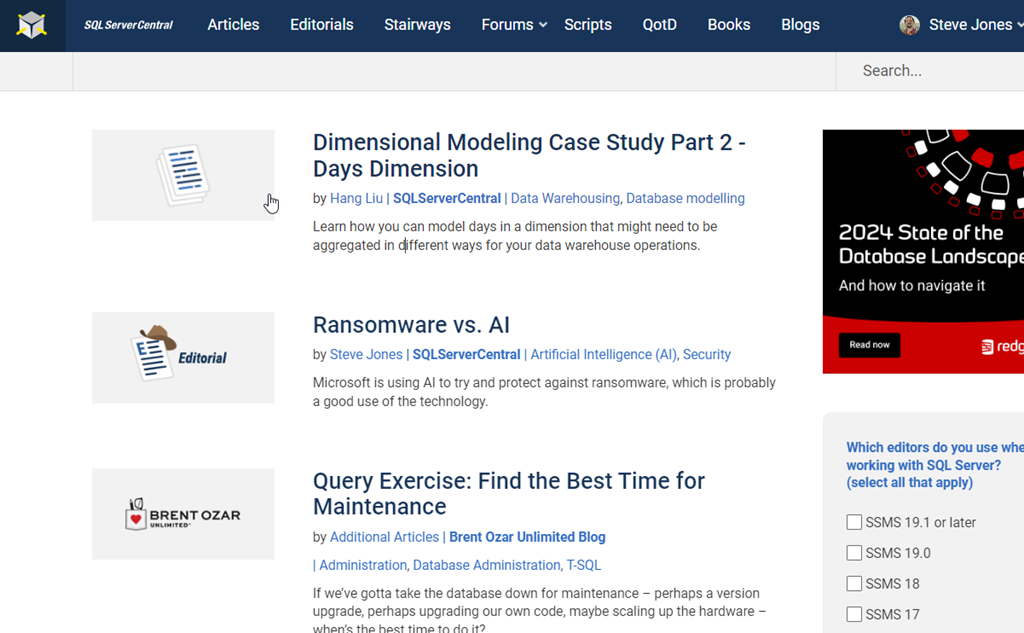Click the Brent Ozar Unlimited logo

(x=183, y=514)
